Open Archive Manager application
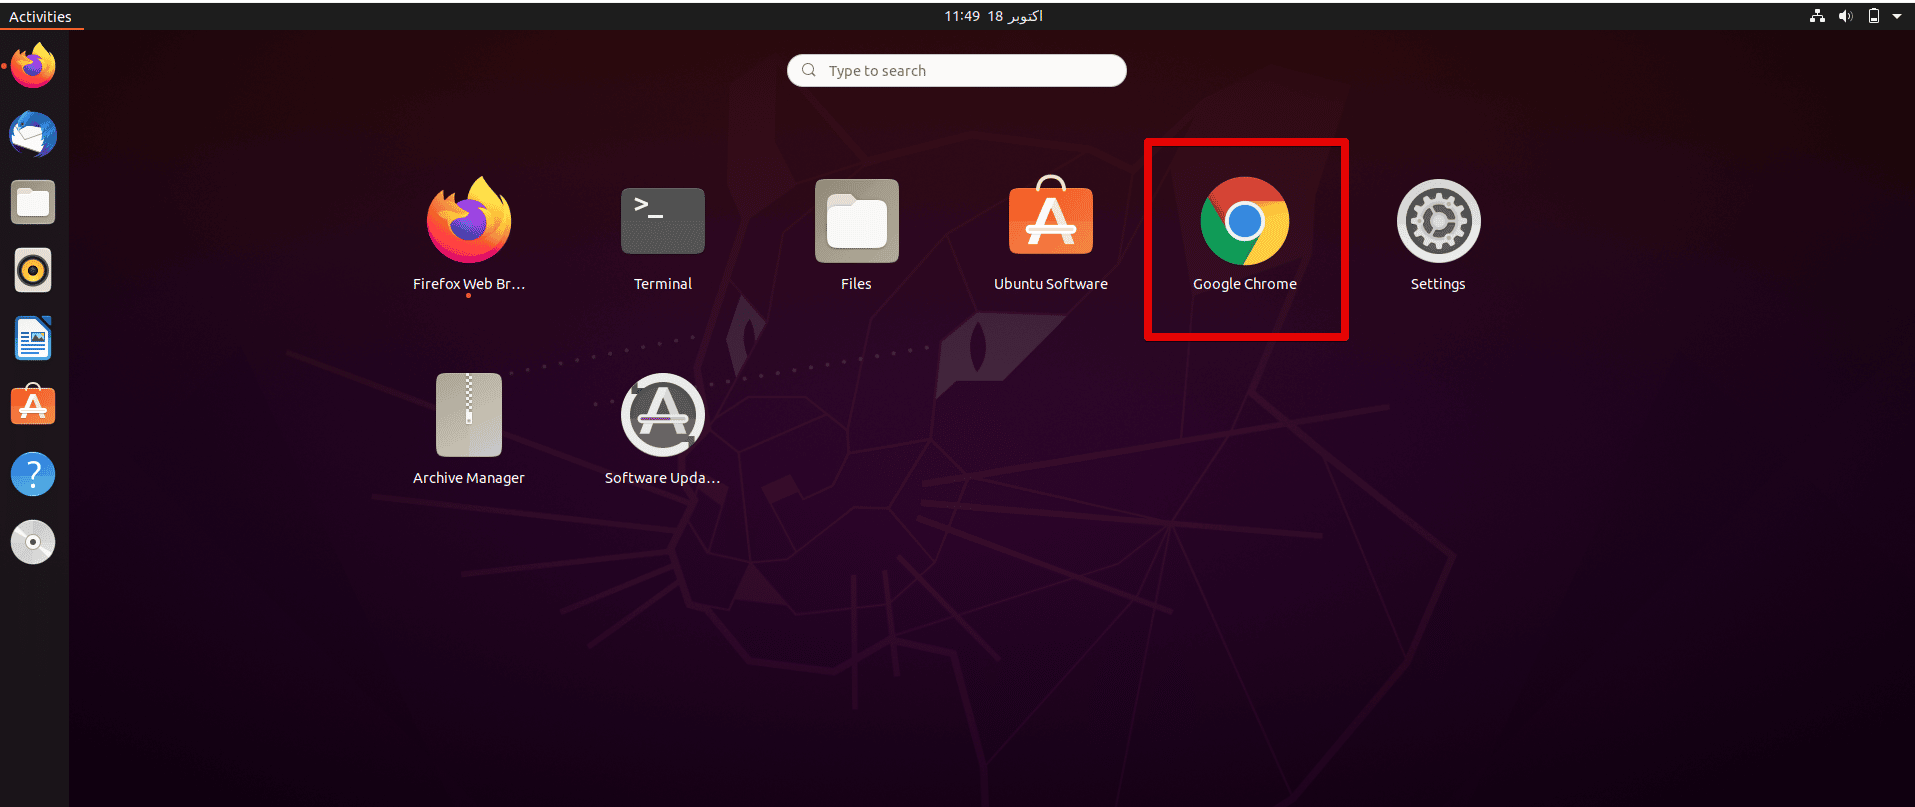 click(468, 416)
